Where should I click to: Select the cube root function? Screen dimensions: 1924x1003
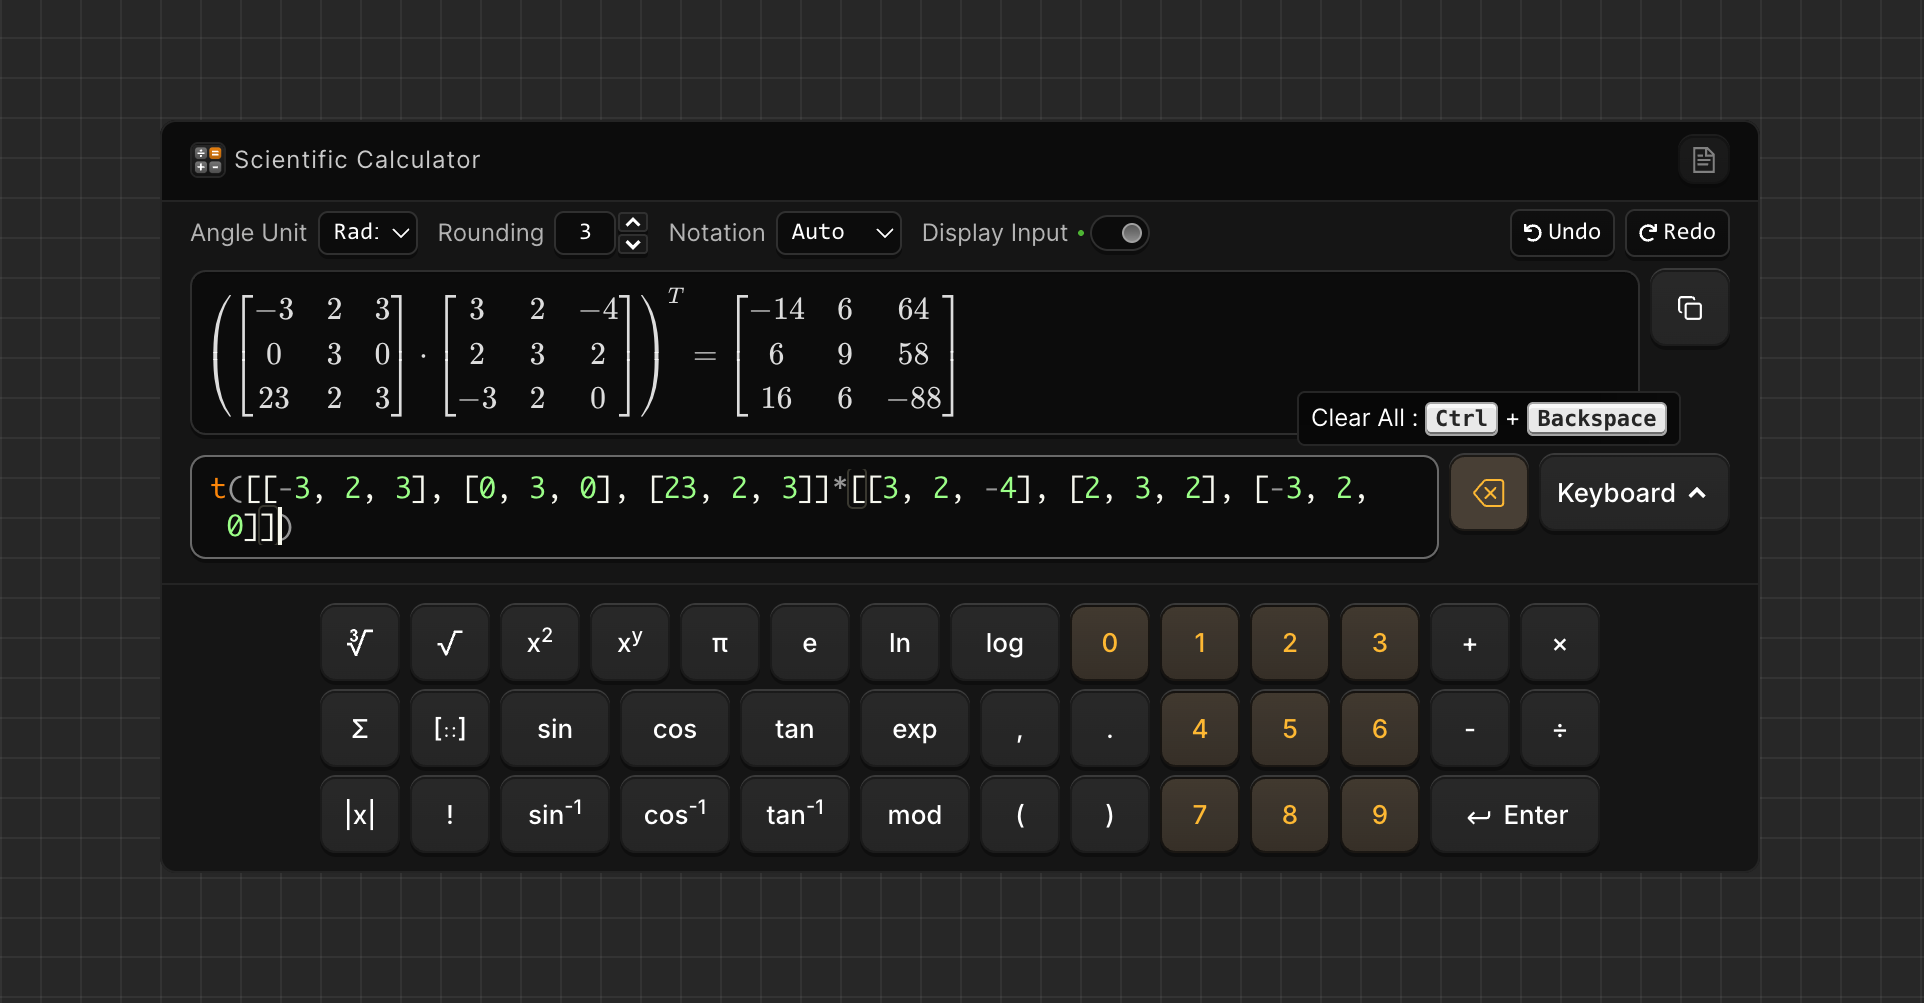coord(359,642)
